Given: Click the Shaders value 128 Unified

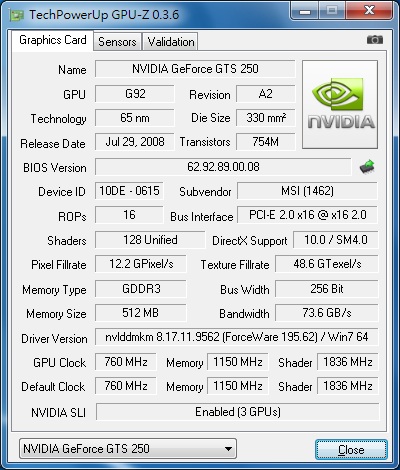Looking at the screenshot, I should (x=150, y=240).
